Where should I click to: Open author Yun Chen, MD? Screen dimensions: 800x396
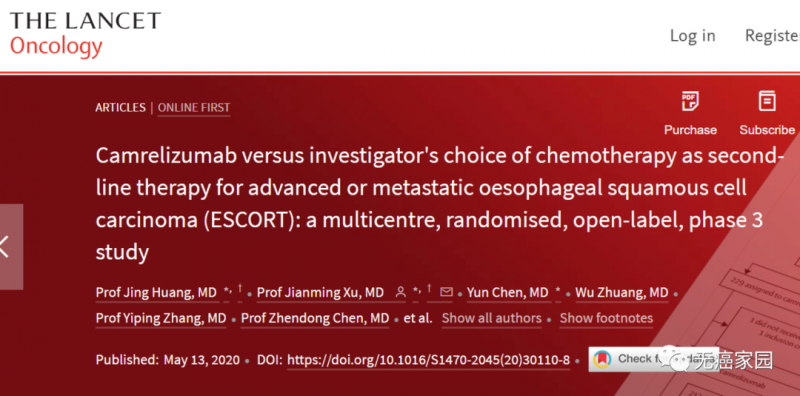(508, 293)
